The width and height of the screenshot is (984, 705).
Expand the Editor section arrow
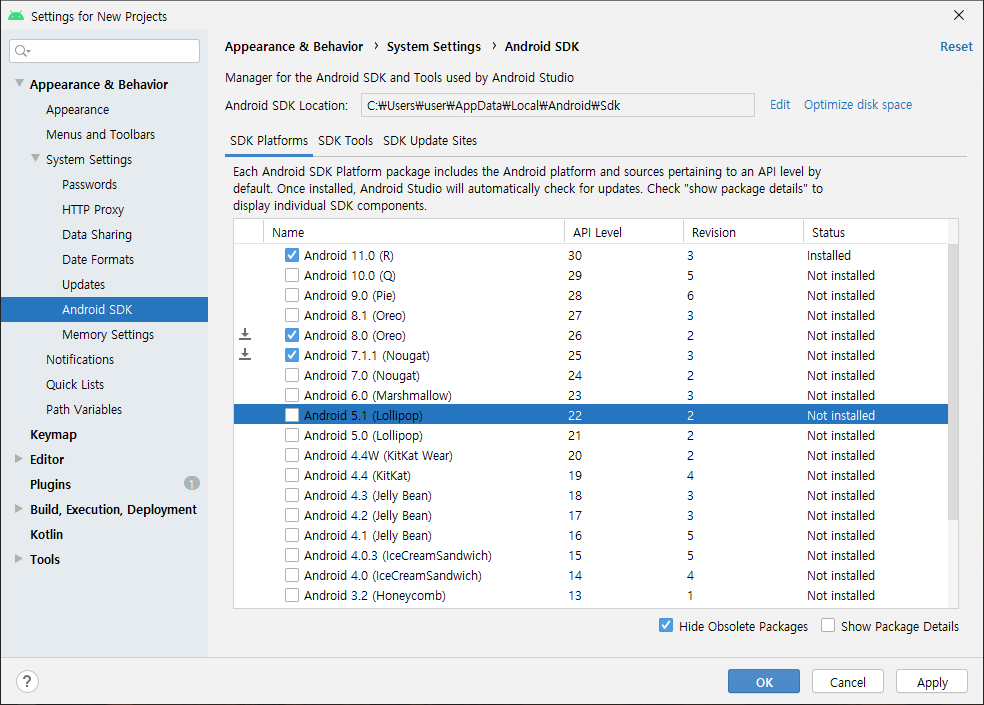coord(19,459)
